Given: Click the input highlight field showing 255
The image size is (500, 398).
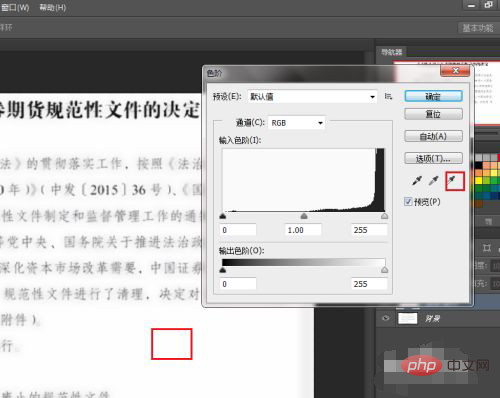Looking at the screenshot, I should [x=369, y=230].
